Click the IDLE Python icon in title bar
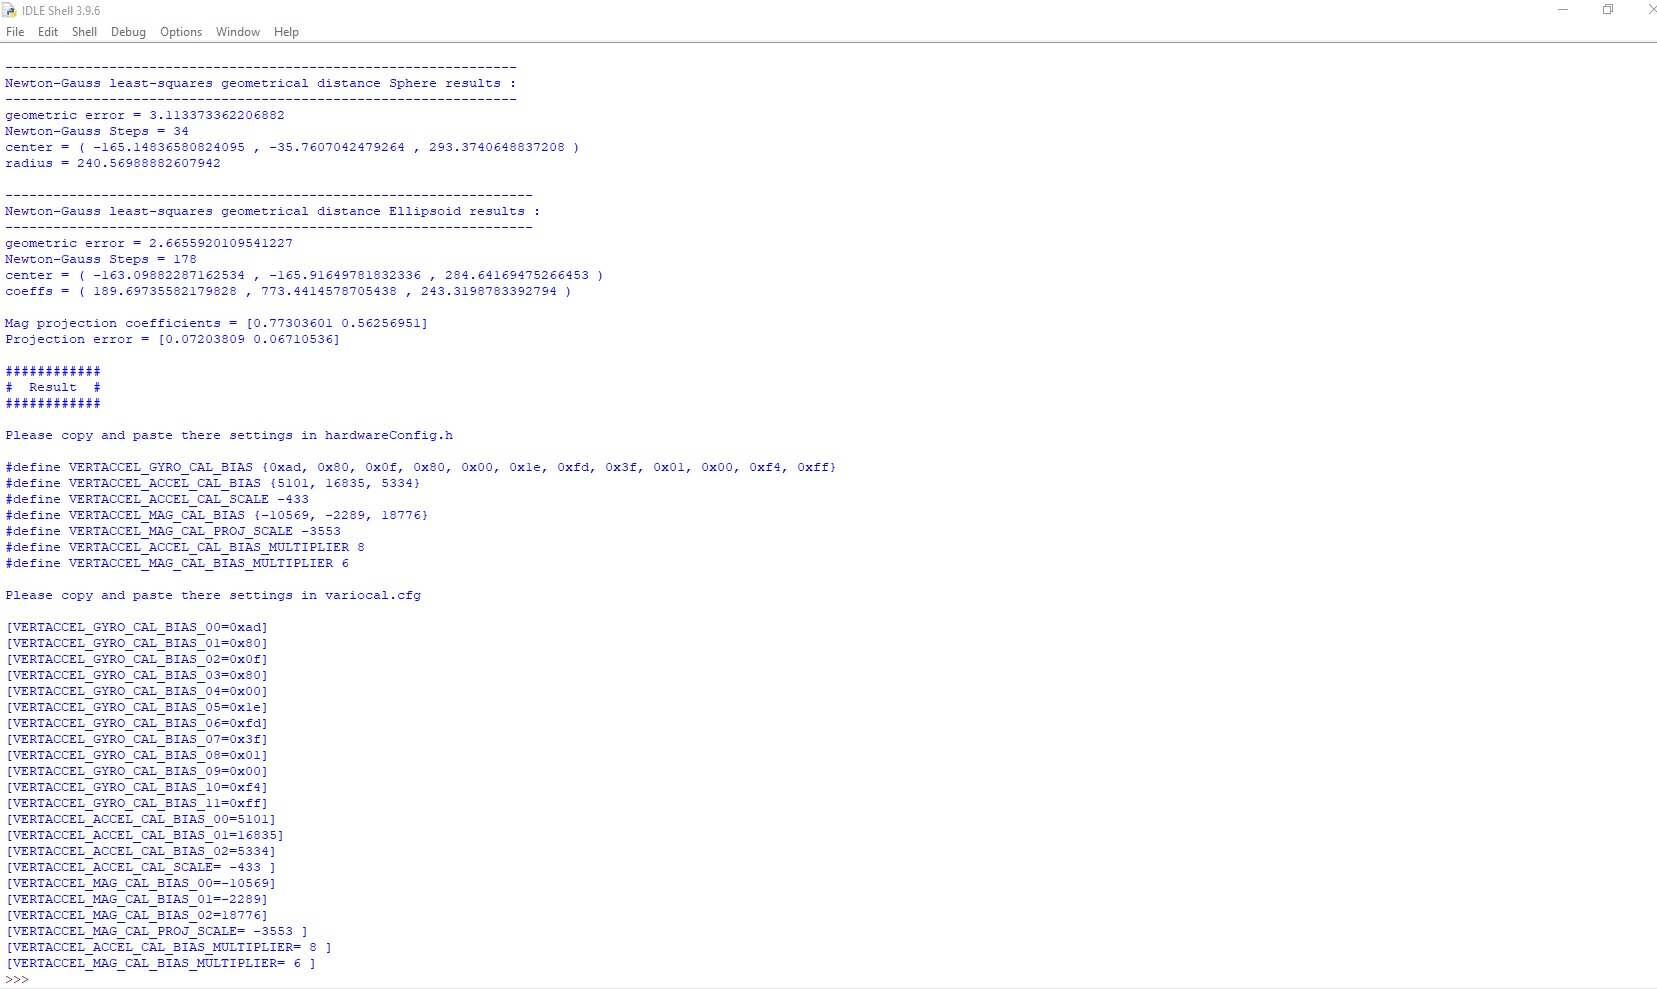1657x989 pixels. (x=9, y=10)
